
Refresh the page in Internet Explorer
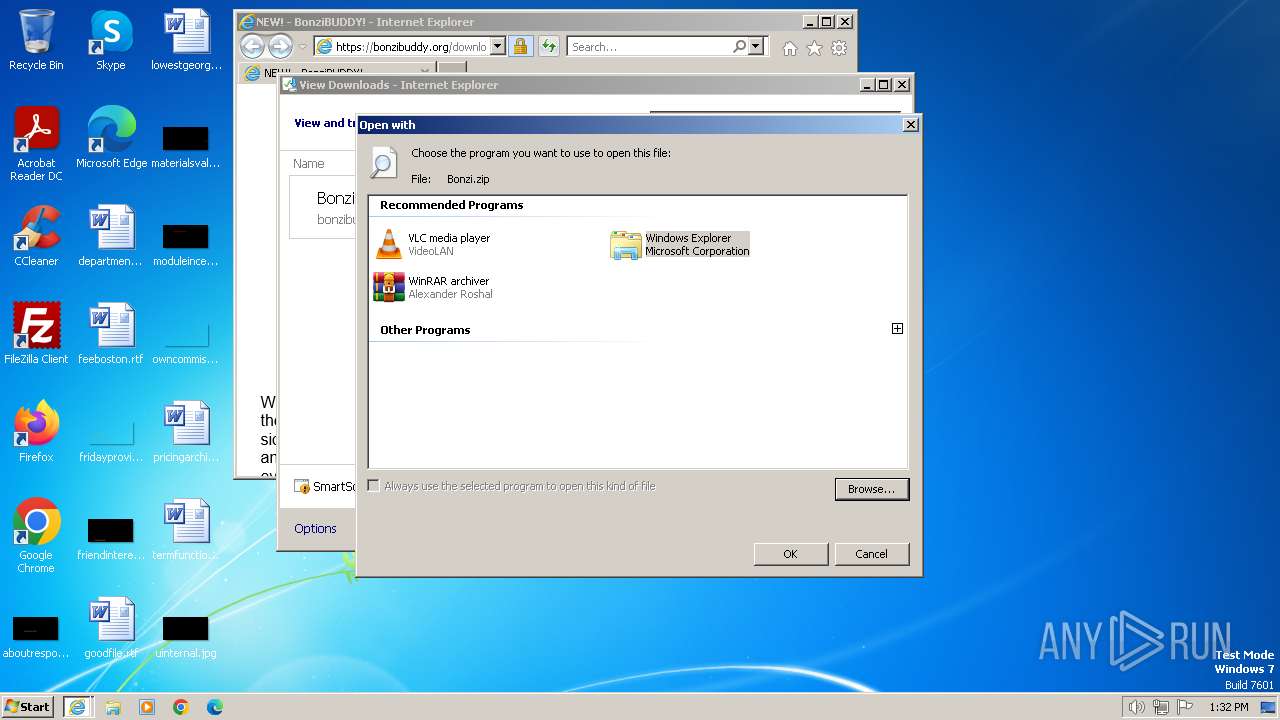[548, 47]
